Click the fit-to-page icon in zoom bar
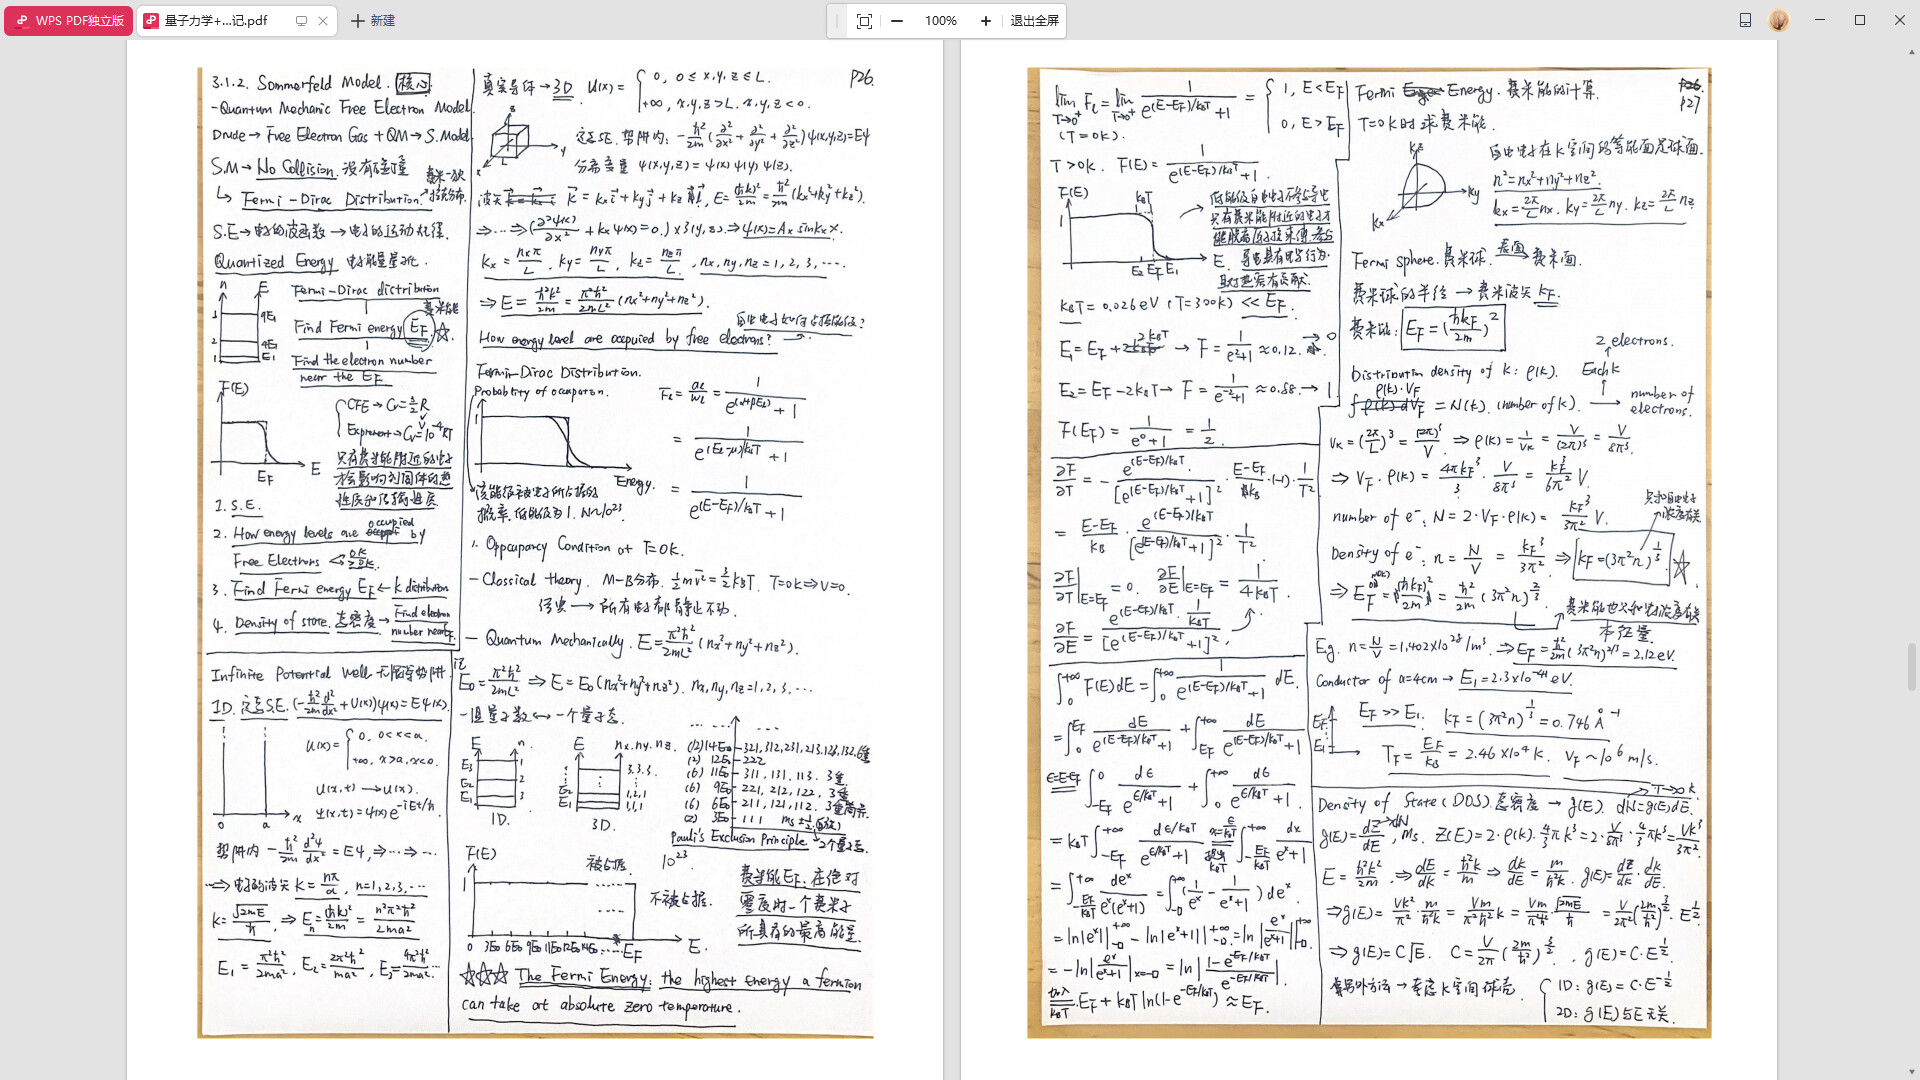 (864, 21)
